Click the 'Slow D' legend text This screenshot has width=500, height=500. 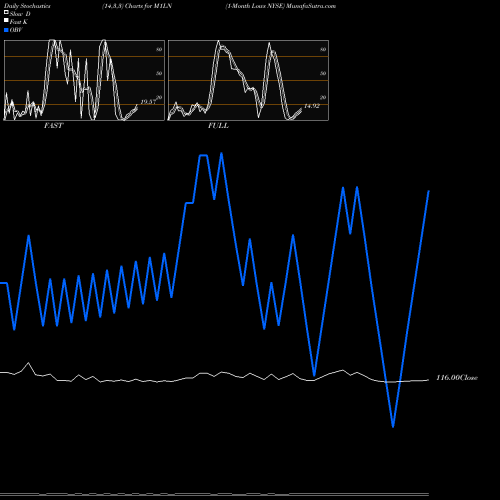coord(20,14)
